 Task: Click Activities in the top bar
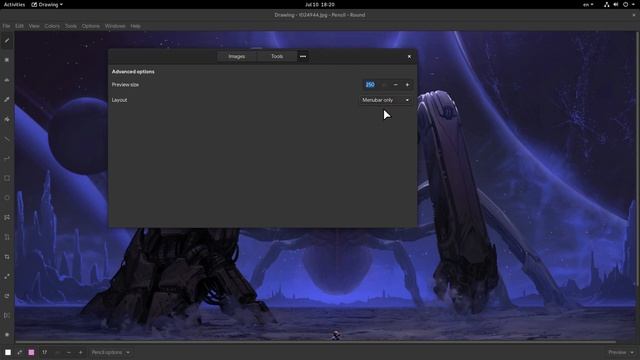(x=14, y=4)
